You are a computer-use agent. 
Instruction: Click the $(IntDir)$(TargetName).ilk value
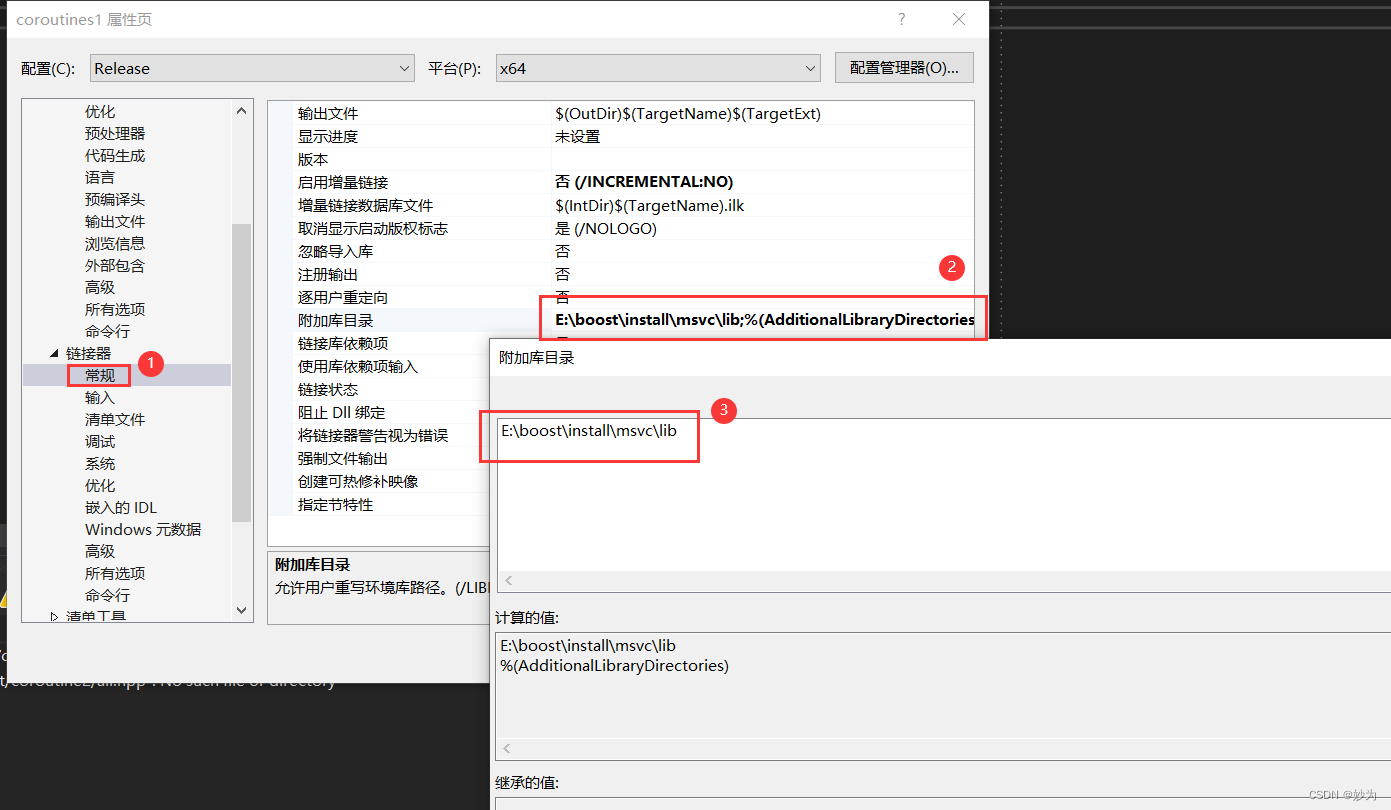coord(650,205)
